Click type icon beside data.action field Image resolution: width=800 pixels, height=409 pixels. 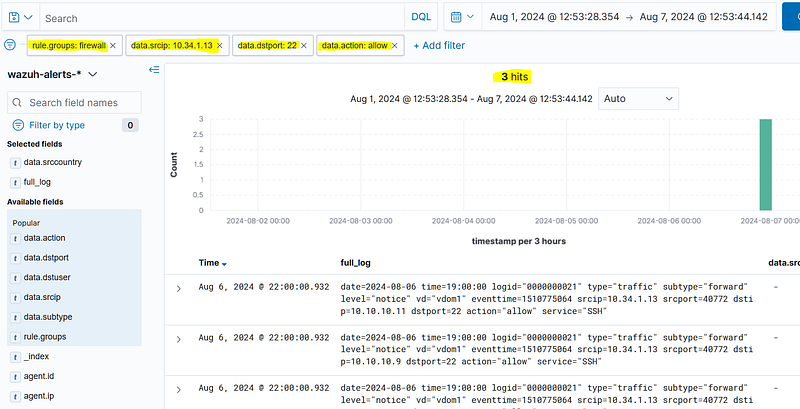(x=15, y=238)
